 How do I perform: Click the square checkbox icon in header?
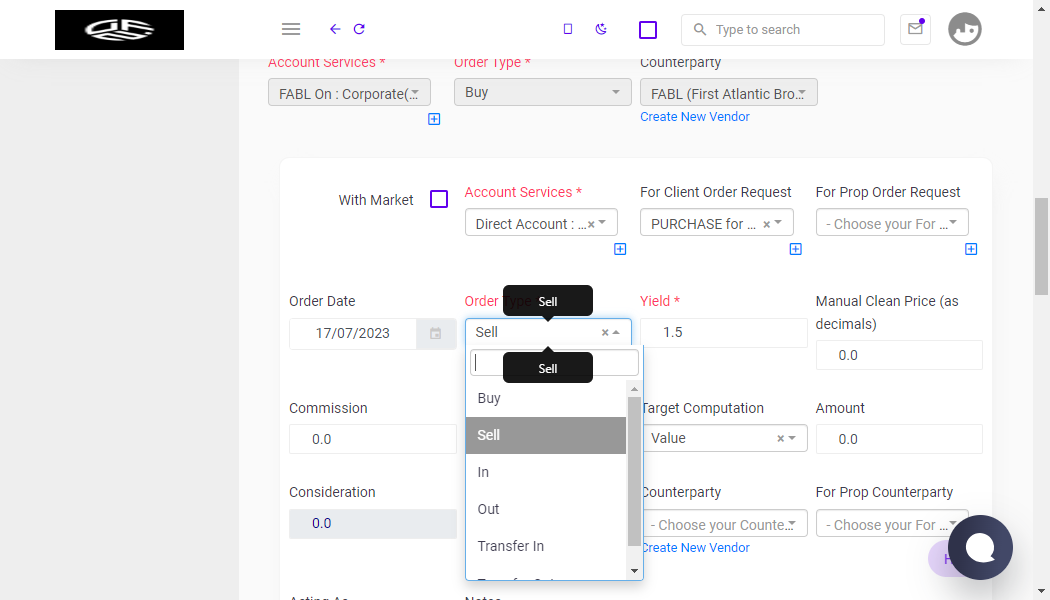pos(648,29)
